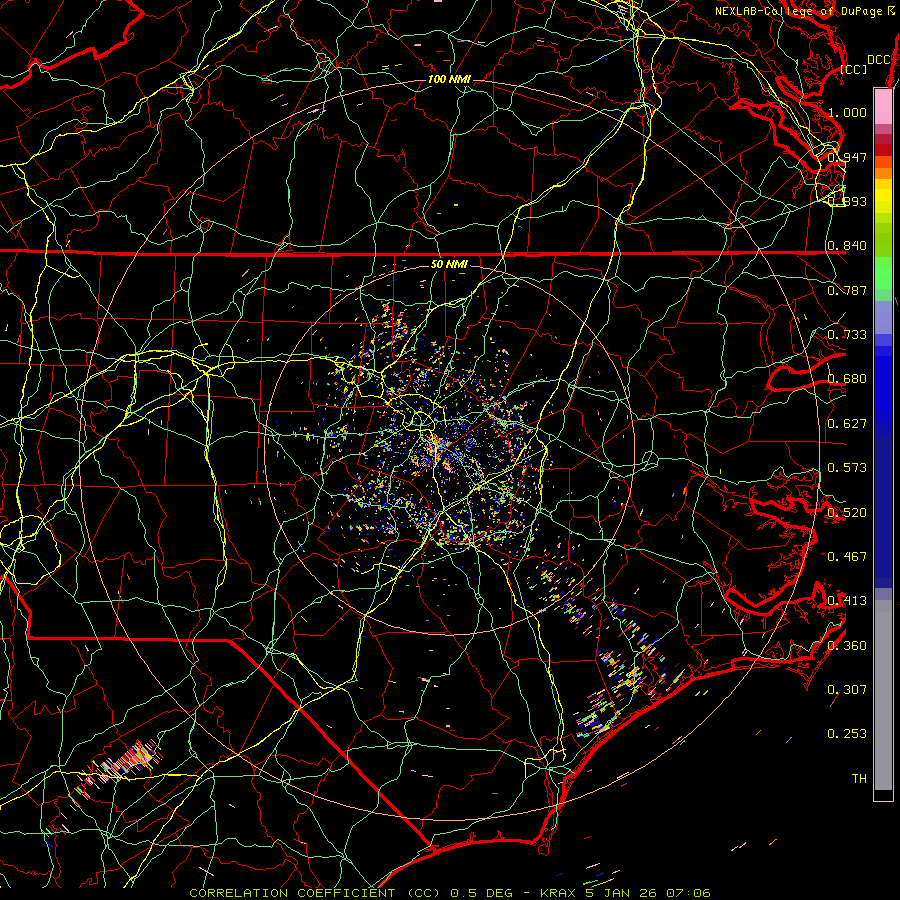Click the gray lower segment of color bar
Image resolution: width=900 pixels, height=900 pixels.
coord(883,695)
